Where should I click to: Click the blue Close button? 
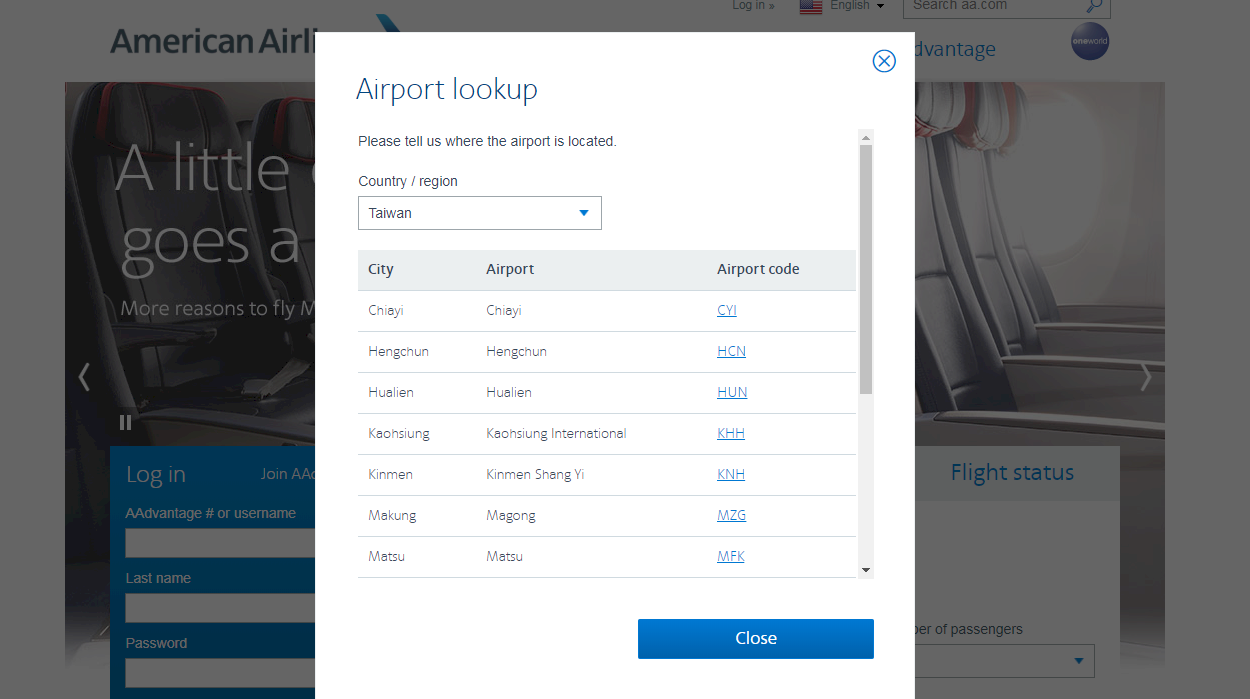756,639
